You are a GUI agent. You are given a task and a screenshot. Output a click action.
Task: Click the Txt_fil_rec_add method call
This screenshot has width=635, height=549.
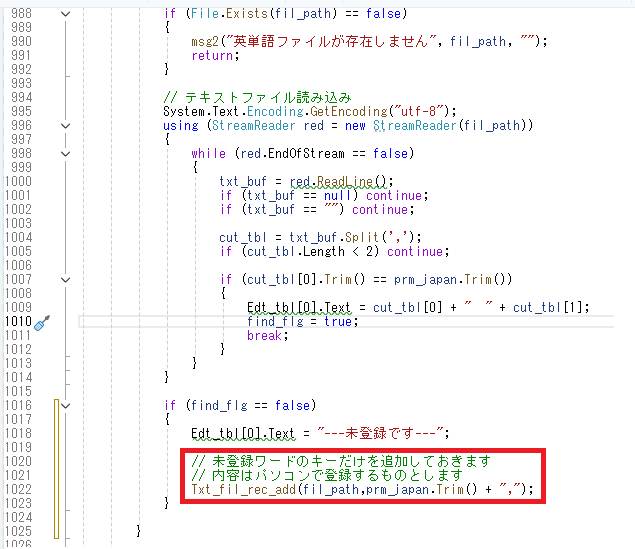tap(240, 490)
